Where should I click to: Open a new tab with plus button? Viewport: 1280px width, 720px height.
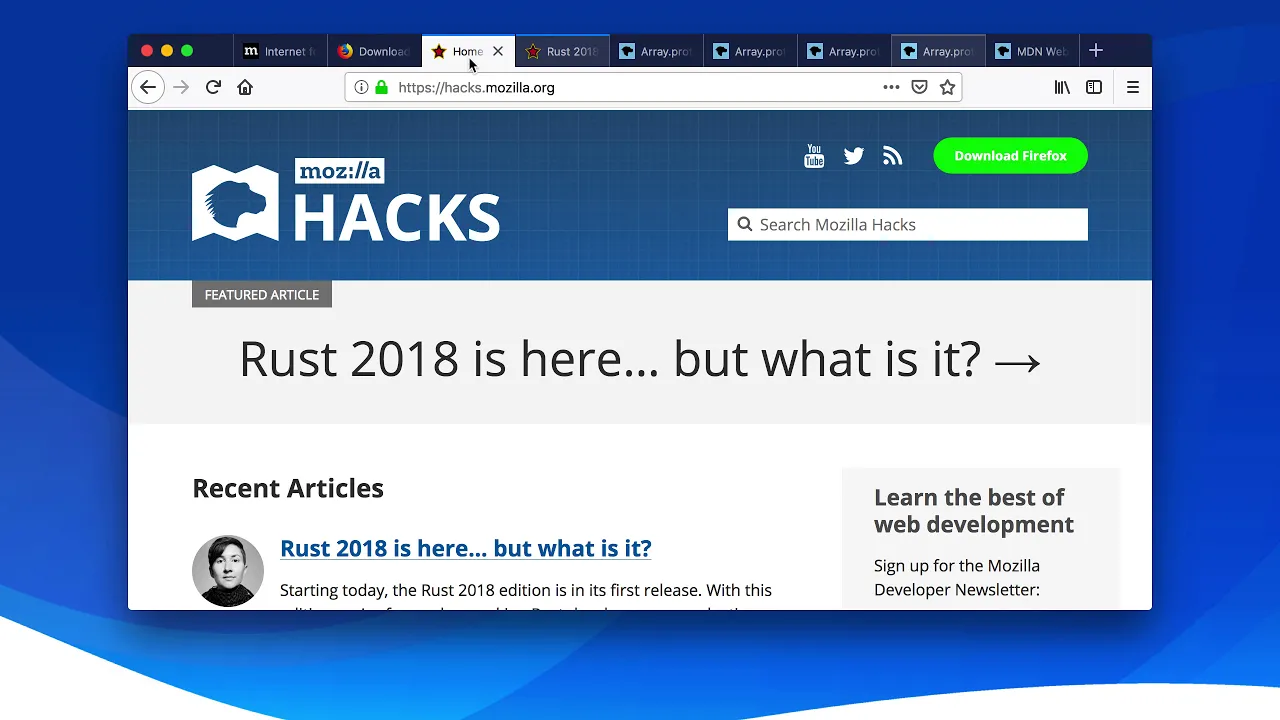1096,50
